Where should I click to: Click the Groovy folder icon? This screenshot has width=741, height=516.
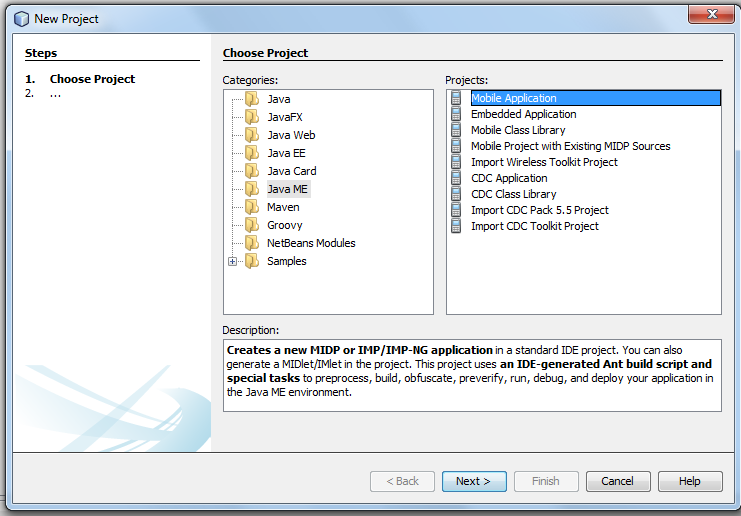click(x=252, y=224)
